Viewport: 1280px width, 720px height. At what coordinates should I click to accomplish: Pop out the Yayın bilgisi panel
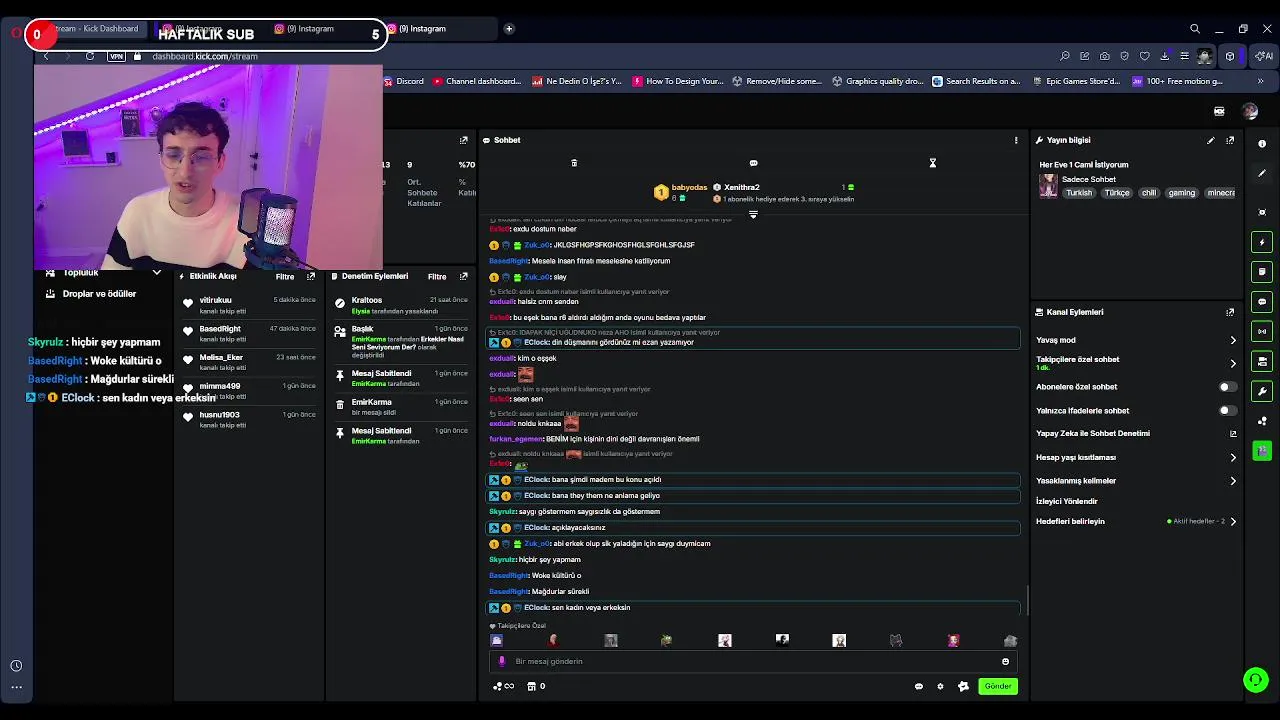click(x=1230, y=140)
